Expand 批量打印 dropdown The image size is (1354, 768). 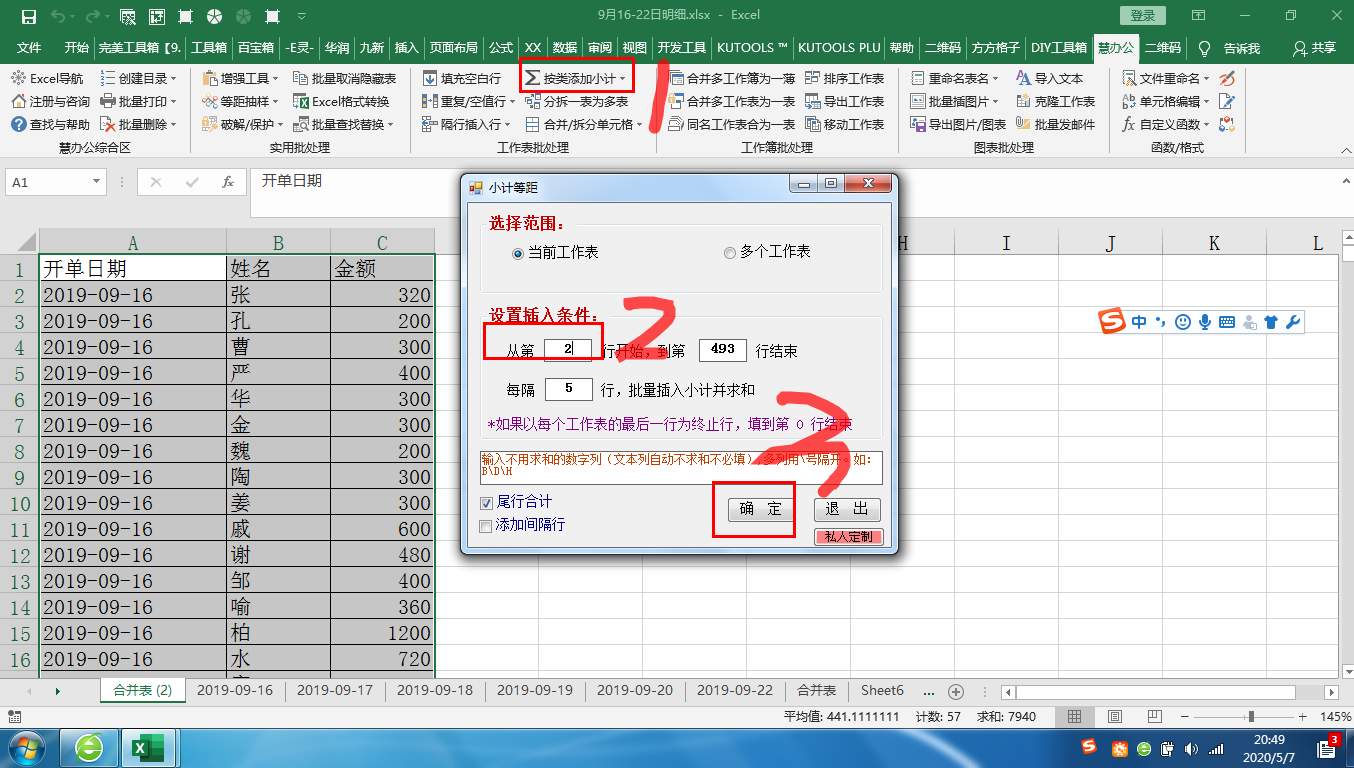point(174,101)
